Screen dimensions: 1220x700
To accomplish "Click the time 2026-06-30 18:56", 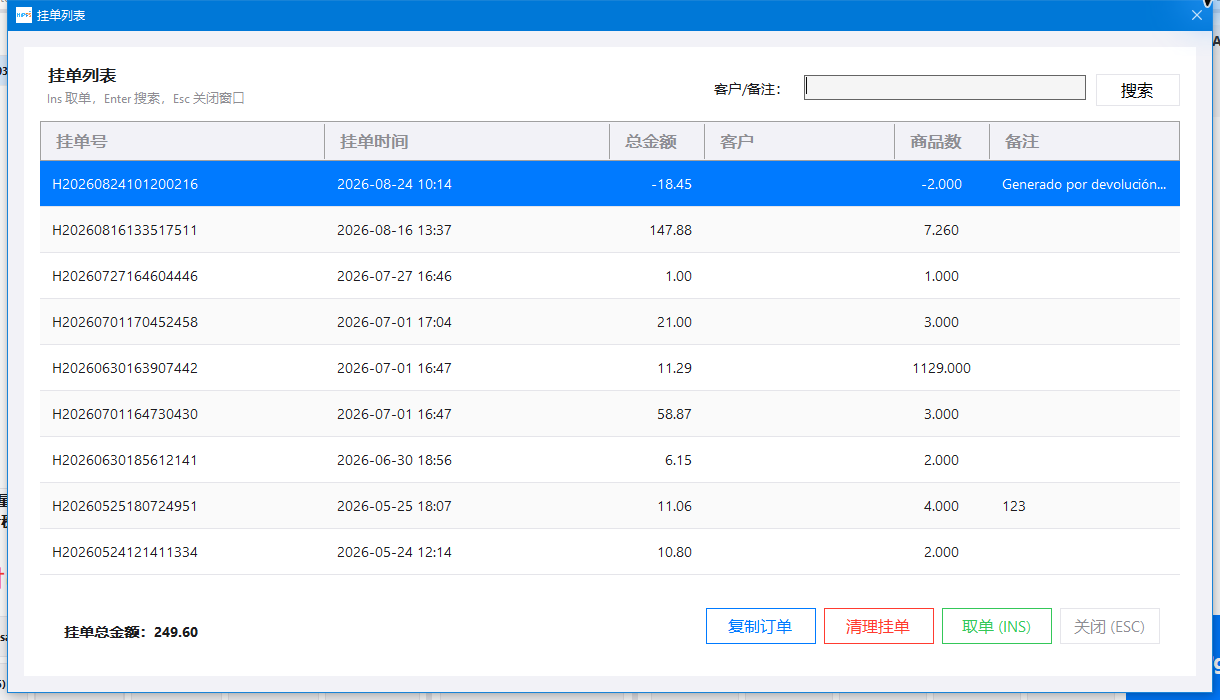I will 394,460.
